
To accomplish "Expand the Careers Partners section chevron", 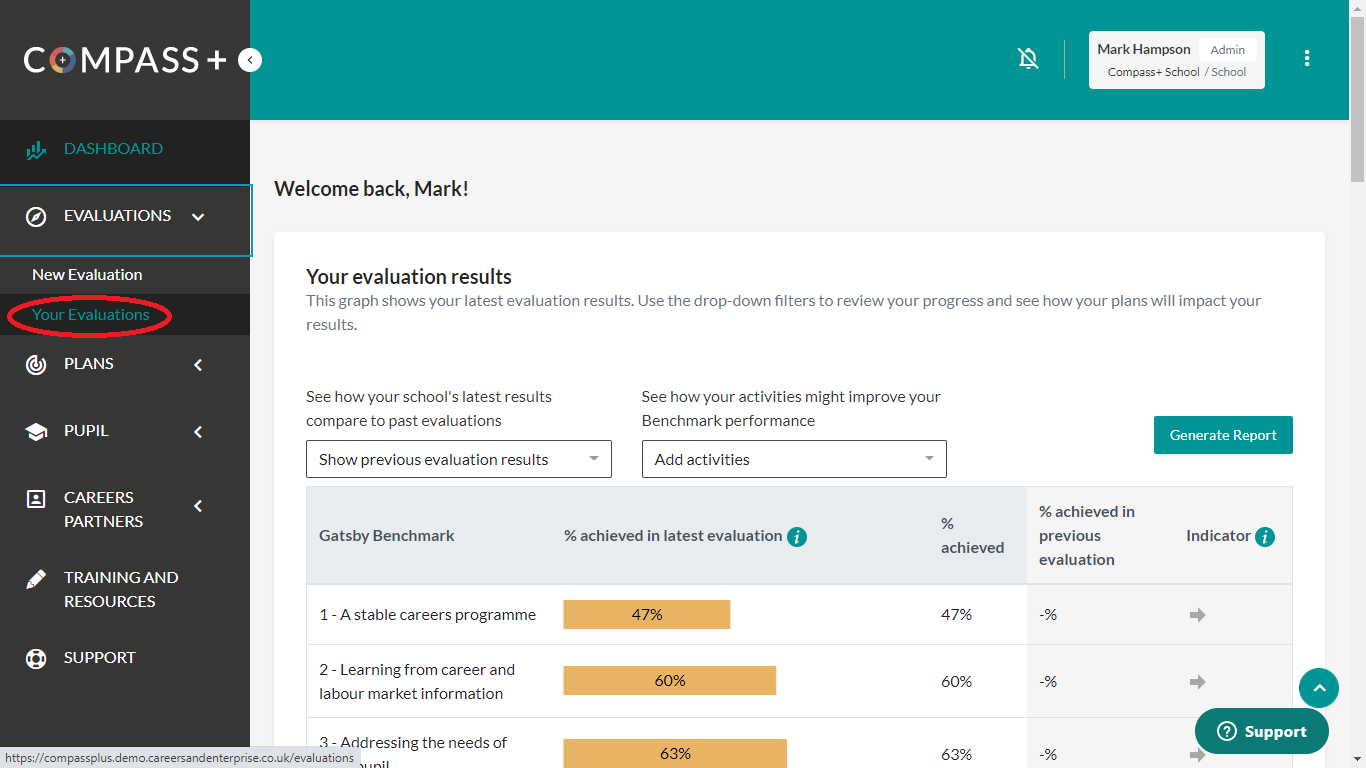I will click(x=198, y=506).
